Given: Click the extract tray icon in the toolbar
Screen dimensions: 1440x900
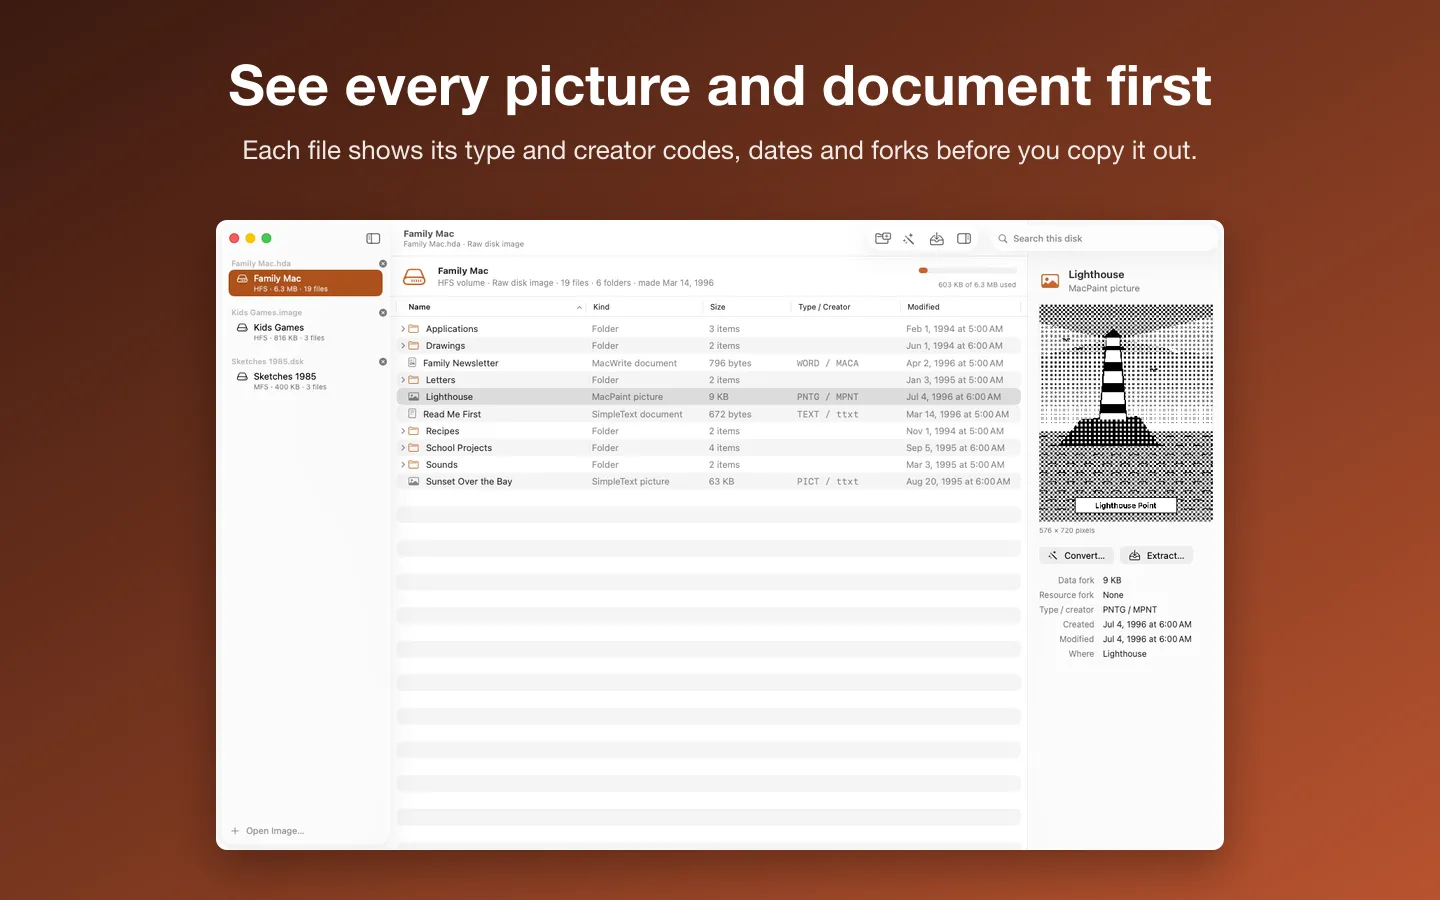Looking at the screenshot, I should click(x=937, y=238).
